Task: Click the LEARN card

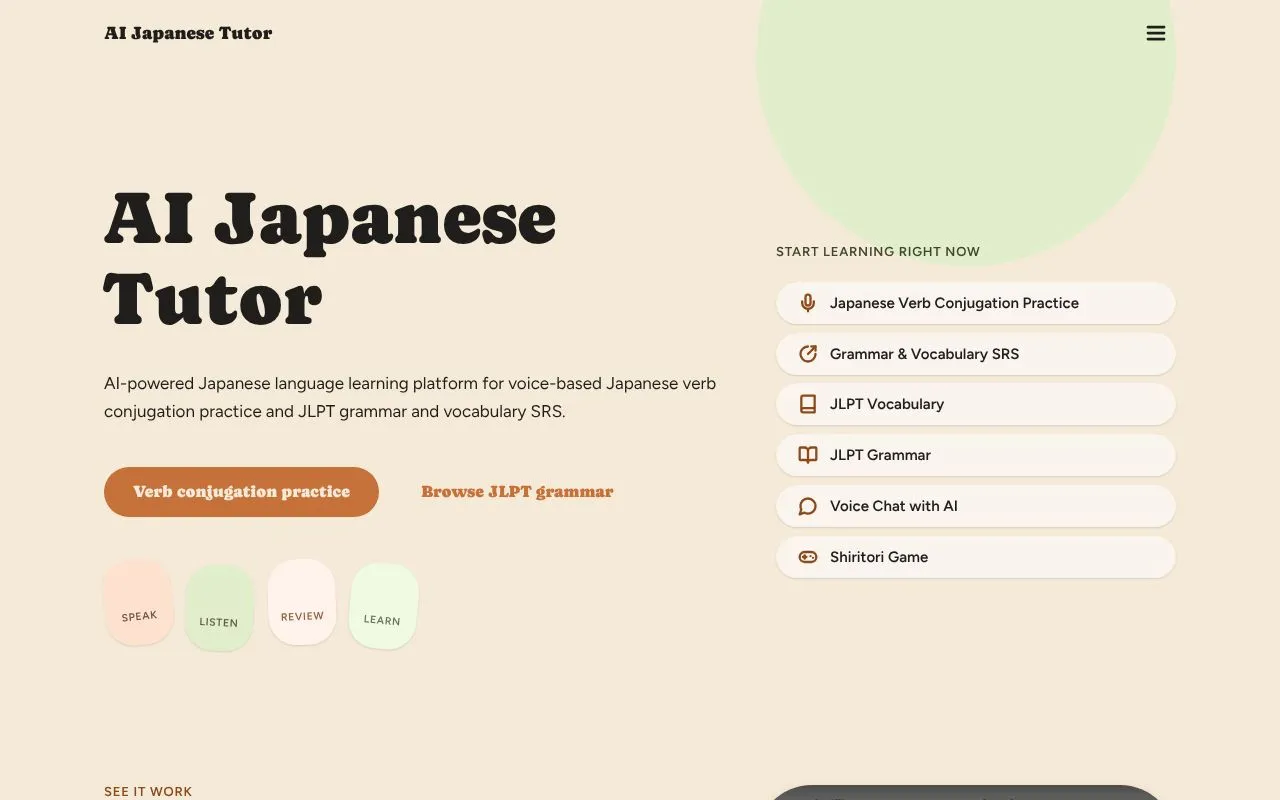Action: (x=383, y=606)
